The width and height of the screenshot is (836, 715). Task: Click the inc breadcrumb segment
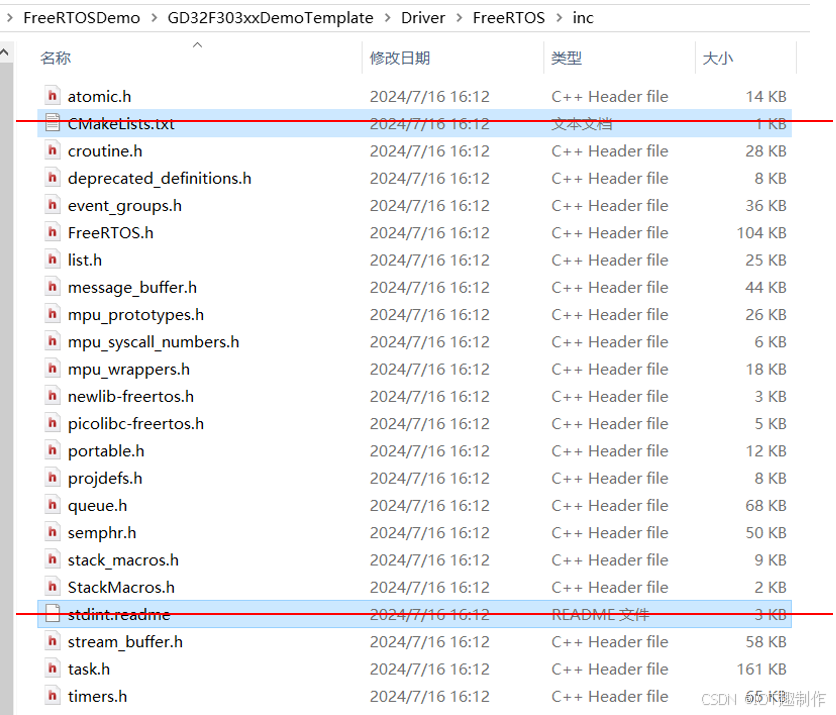click(583, 18)
